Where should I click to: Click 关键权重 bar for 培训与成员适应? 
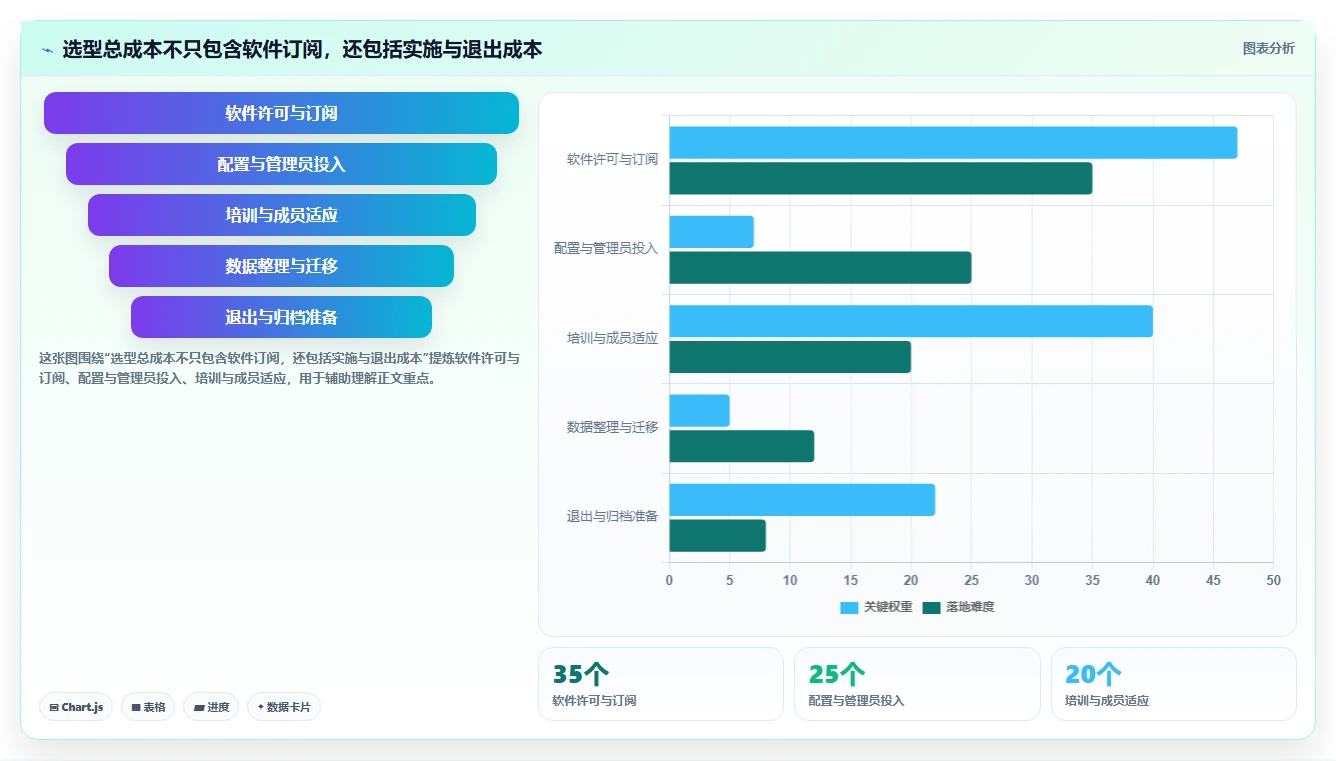pyautogui.click(x=911, y=321)
